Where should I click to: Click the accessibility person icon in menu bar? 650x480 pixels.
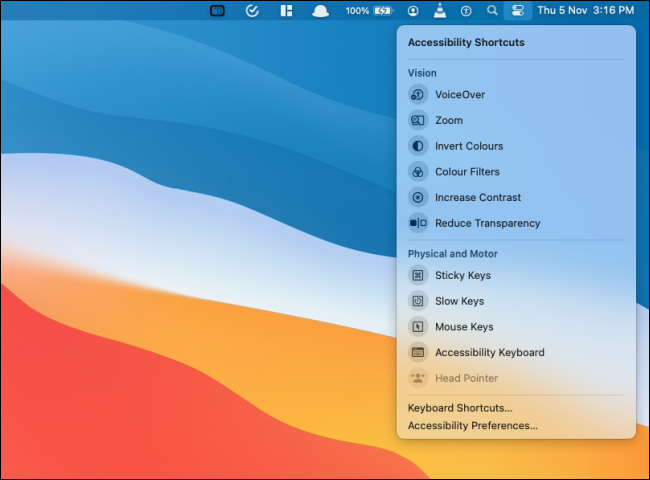[466, 11]
